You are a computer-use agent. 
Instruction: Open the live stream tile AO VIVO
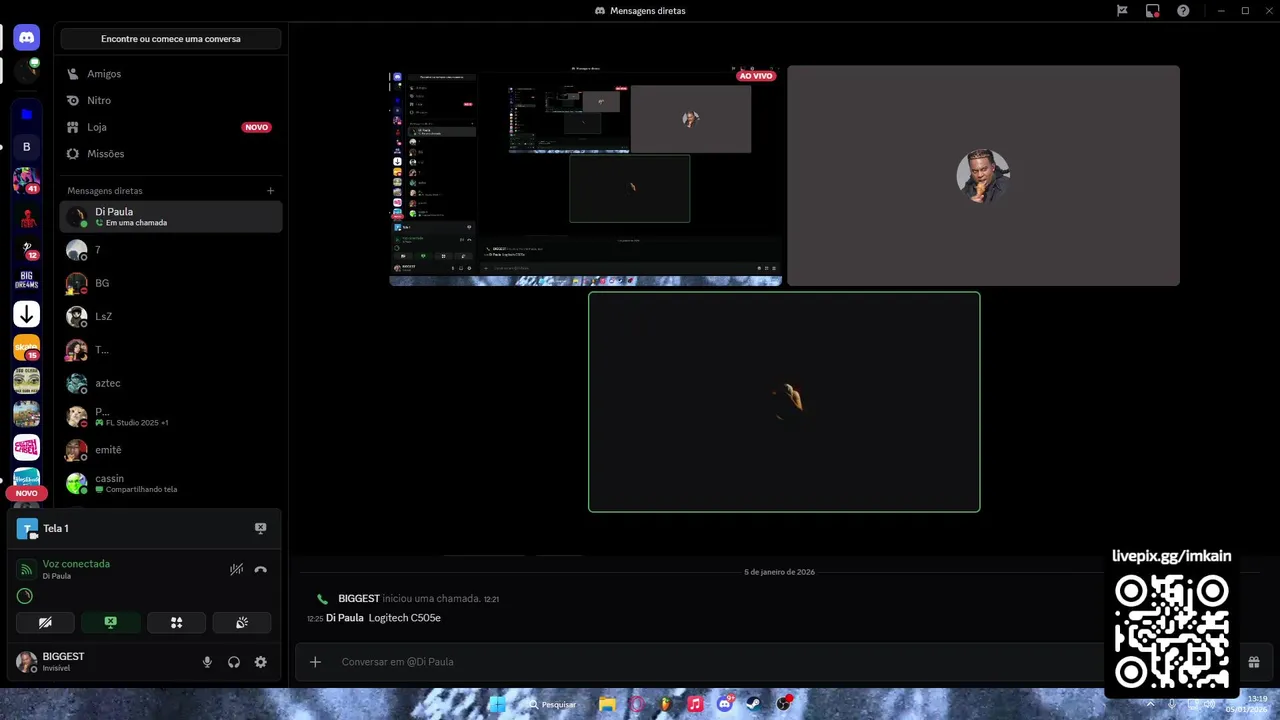(x=585, y=176)
